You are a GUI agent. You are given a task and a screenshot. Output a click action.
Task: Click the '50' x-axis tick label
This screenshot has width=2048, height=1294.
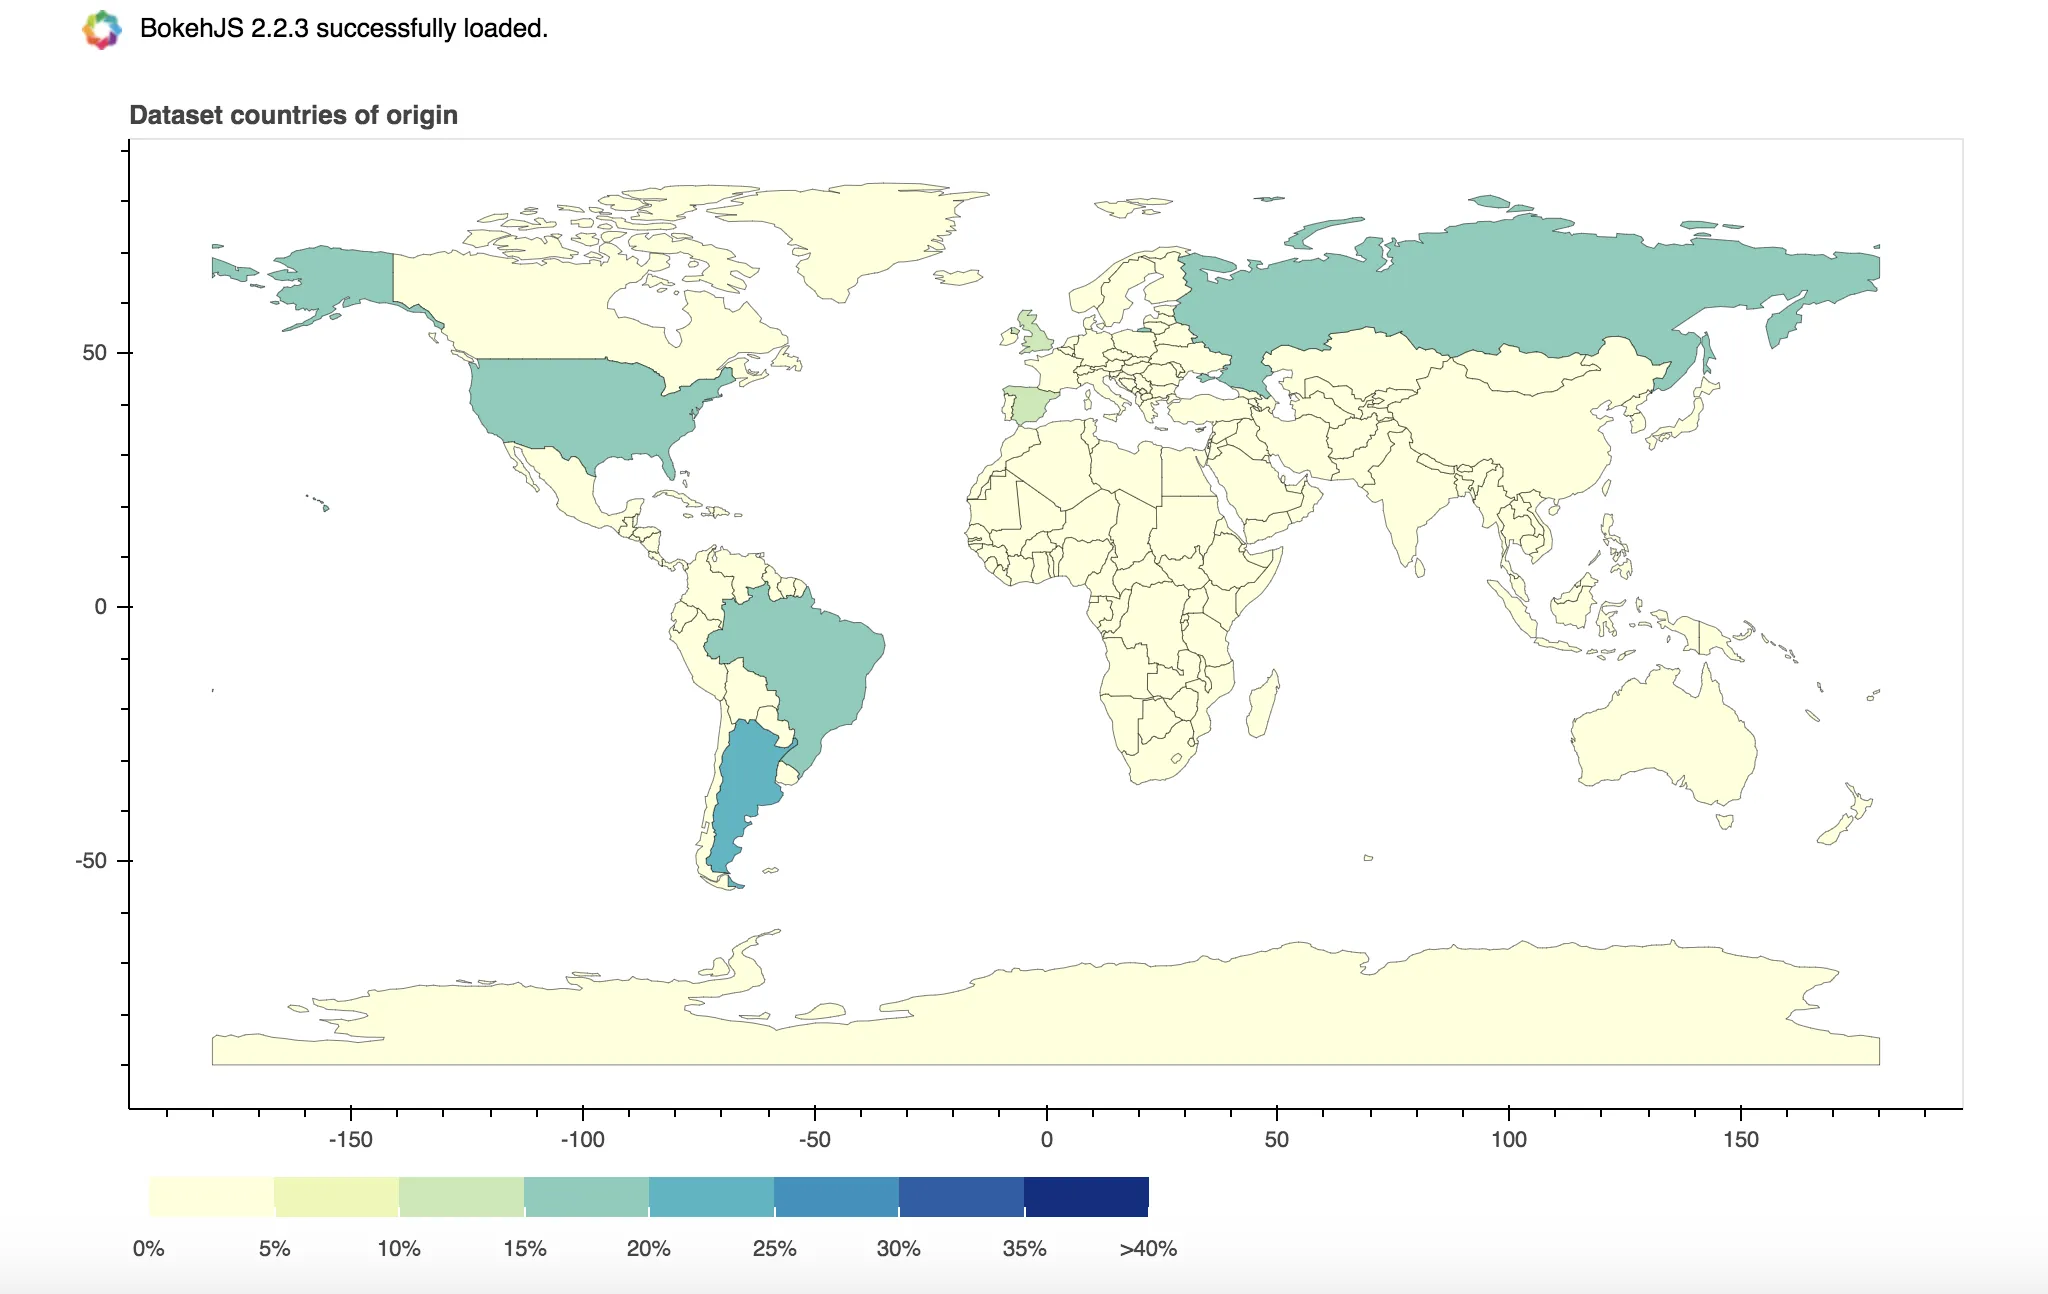pyautogui.click(x=1277, y=1140)
